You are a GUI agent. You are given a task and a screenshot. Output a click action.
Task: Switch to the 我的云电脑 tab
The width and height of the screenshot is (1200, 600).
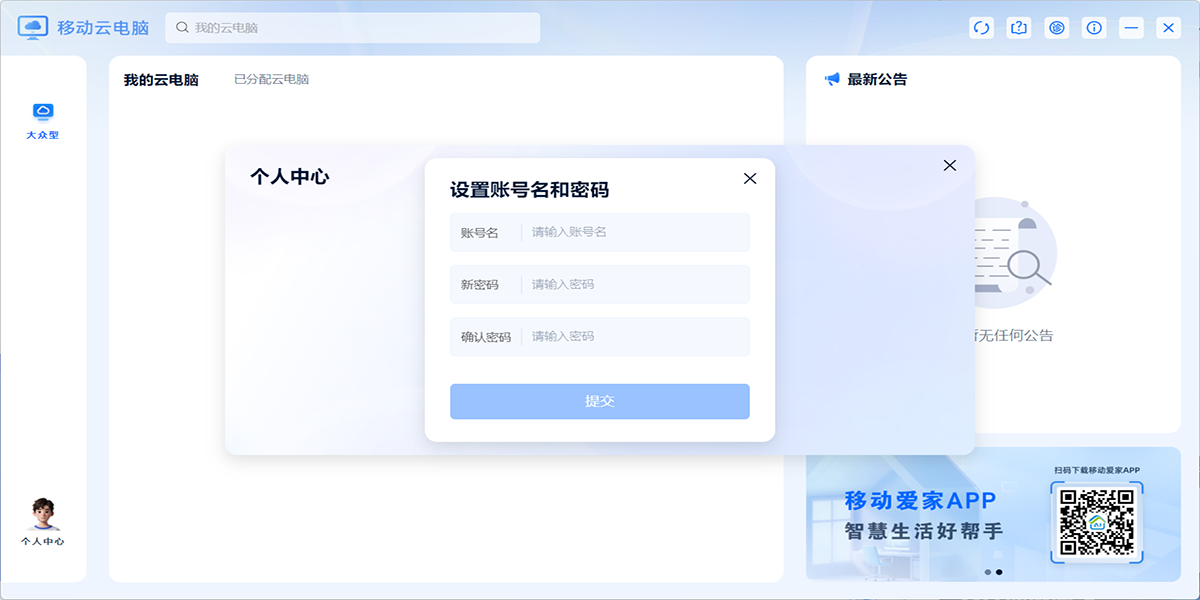tap(161, 80)
